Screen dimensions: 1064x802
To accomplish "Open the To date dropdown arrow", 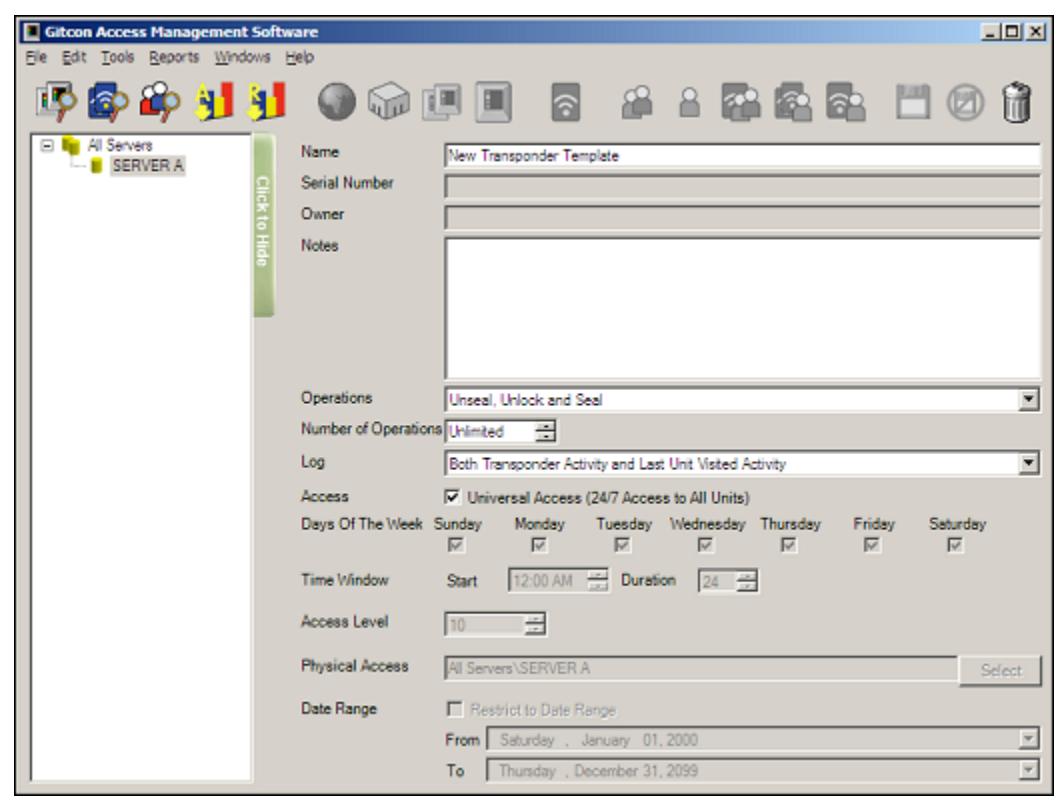I will coord(1029,769).
